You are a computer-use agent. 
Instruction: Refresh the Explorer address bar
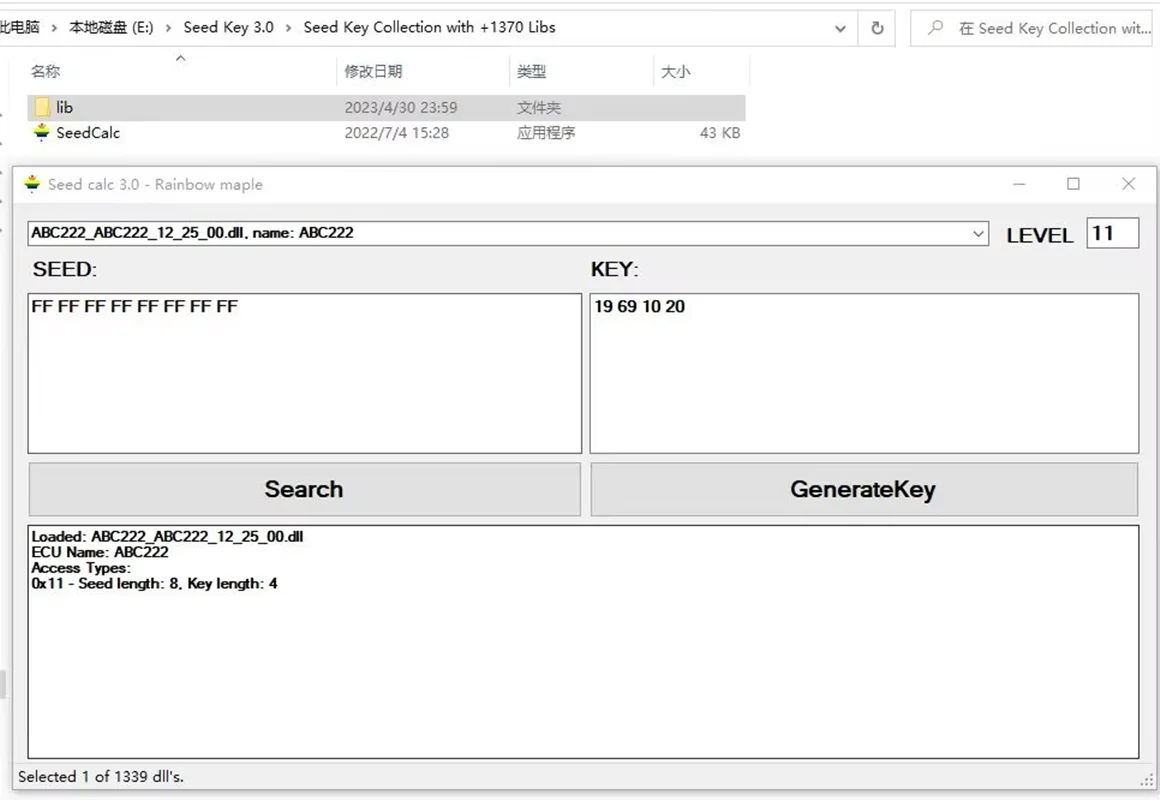[877, 28]
